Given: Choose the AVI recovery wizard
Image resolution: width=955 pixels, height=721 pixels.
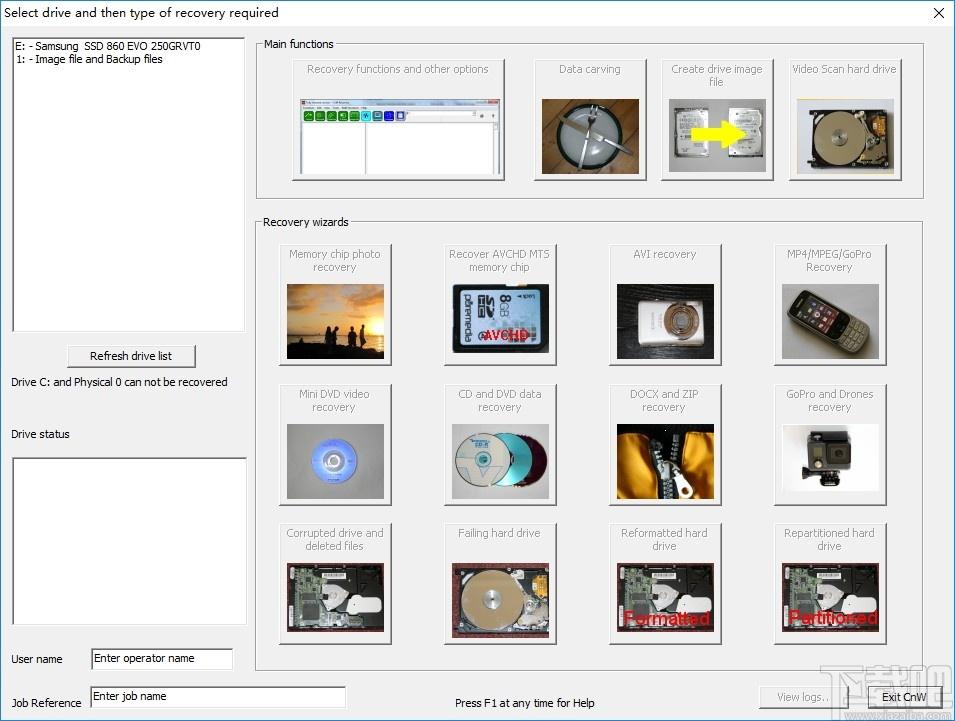Looking at the screenshot, I should pos(665,305).
